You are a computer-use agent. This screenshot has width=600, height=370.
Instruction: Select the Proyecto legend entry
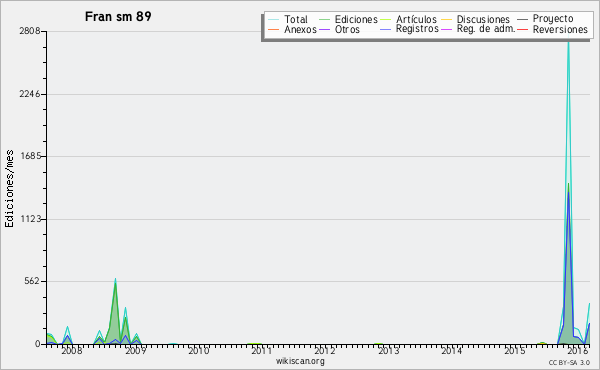pyautogui.click(x=553, y=19)
